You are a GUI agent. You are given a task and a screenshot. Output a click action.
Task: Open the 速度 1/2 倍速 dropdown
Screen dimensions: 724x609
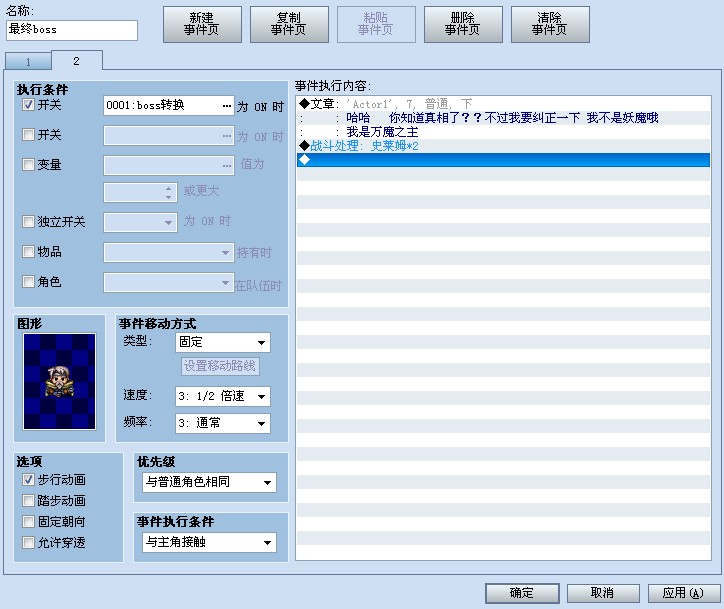pyautogui.click(x=223, y=396)
